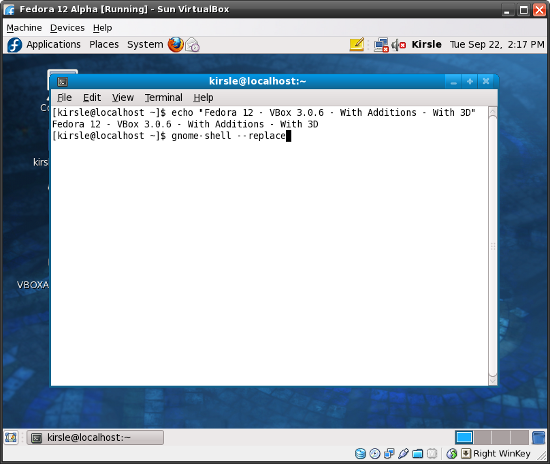Image resolution: width=550 pixels, height=464 pixels.
Task: Open the Terminal menu in terminal window
Action: 163,97
